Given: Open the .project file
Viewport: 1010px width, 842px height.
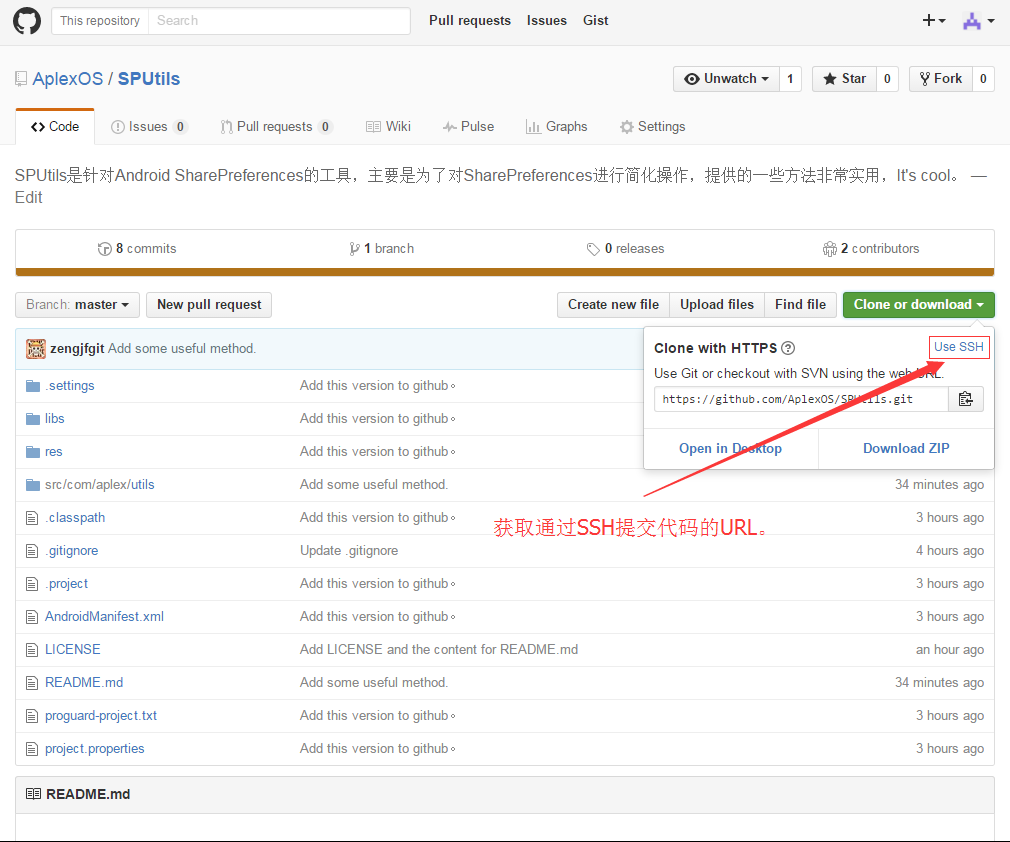Looking at the screenshot, I should (x=66, y=584).
